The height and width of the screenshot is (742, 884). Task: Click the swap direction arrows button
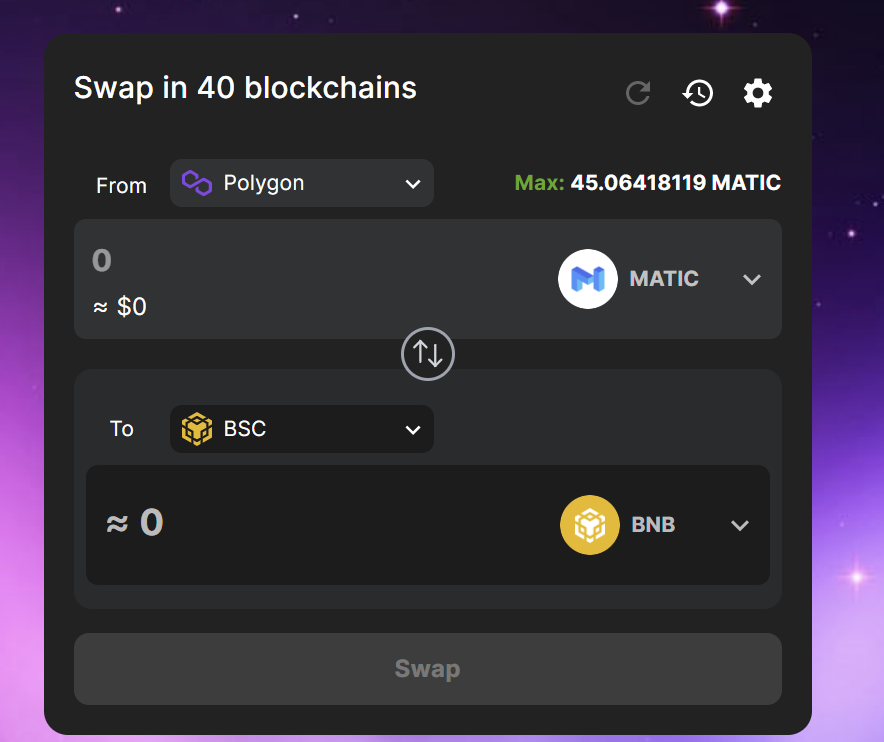(x=428, y=354)
